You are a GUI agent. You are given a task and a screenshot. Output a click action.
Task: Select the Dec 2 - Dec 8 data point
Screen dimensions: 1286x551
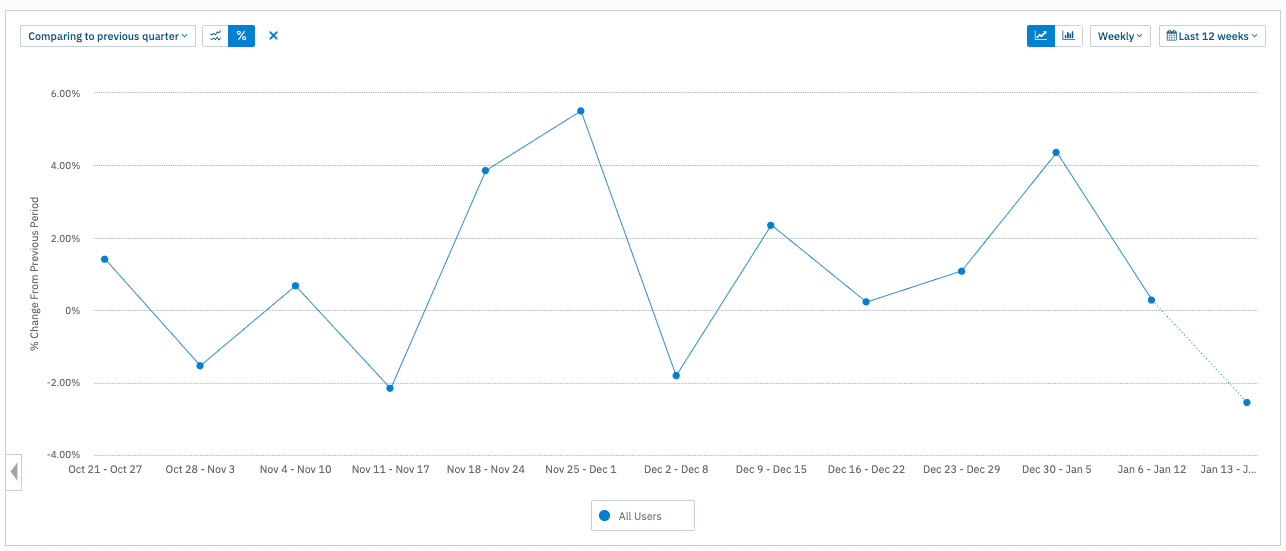pyautogui.click(x=676, y=376)
